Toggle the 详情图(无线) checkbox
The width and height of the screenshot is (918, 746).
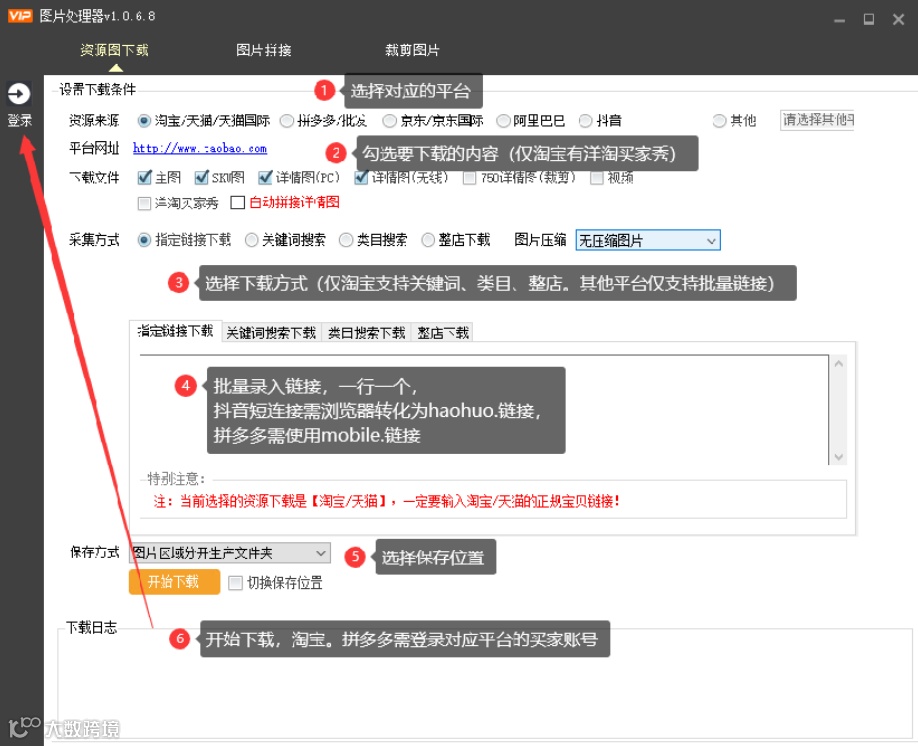tap(361, 177)
